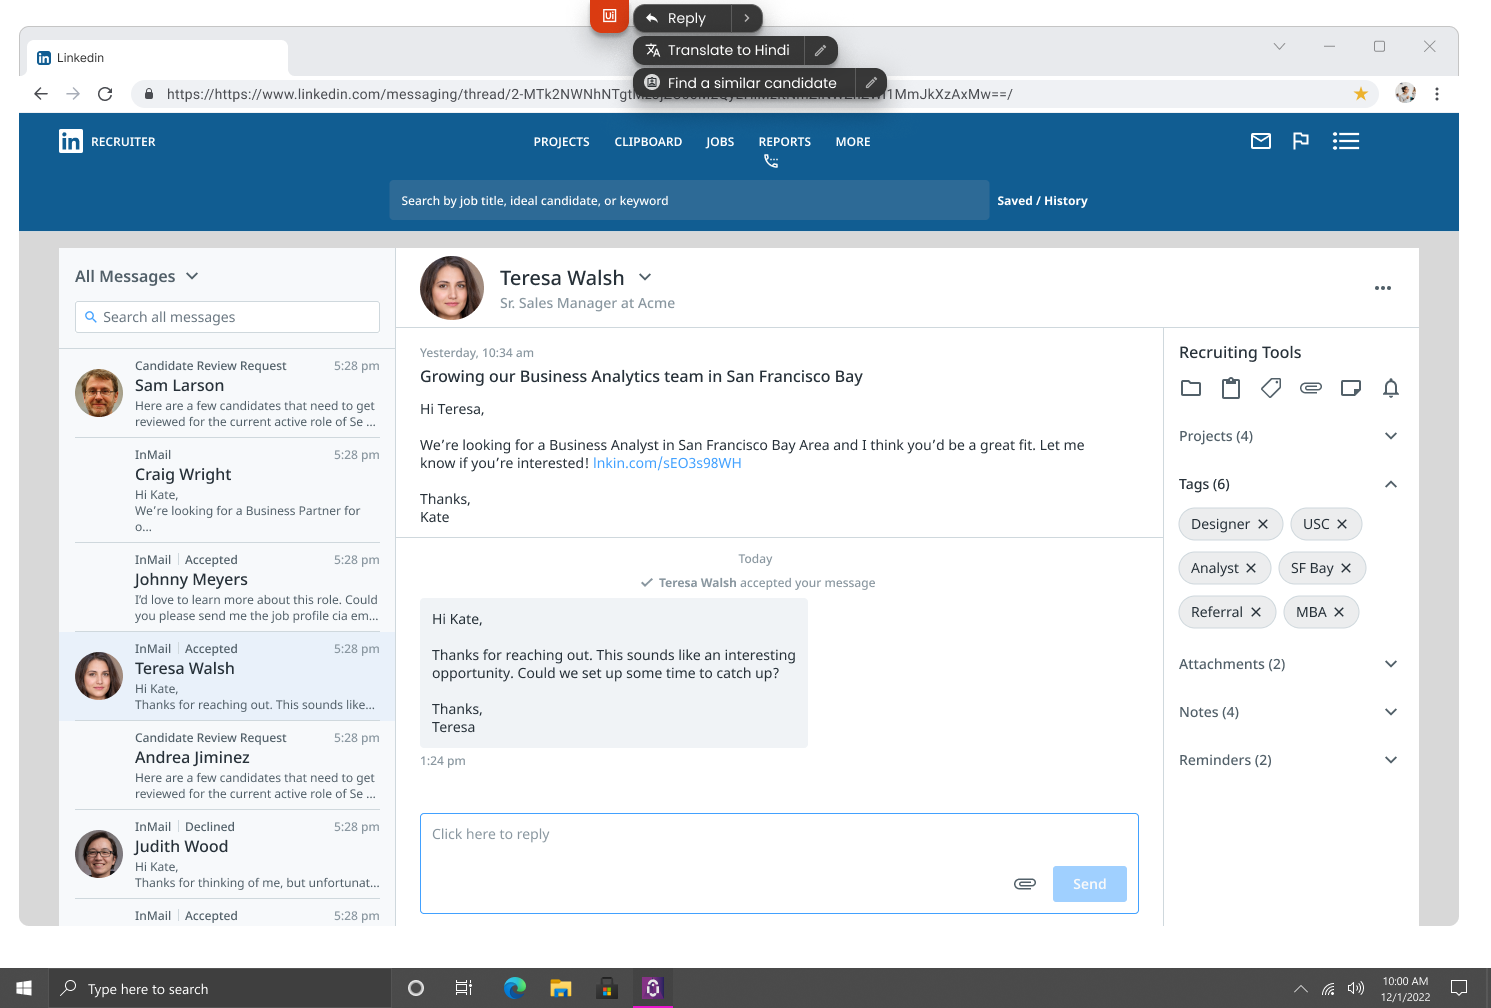1491x1008 pixels.
Task: Open File Explorer from the taskbar
Action: [560, 988]
